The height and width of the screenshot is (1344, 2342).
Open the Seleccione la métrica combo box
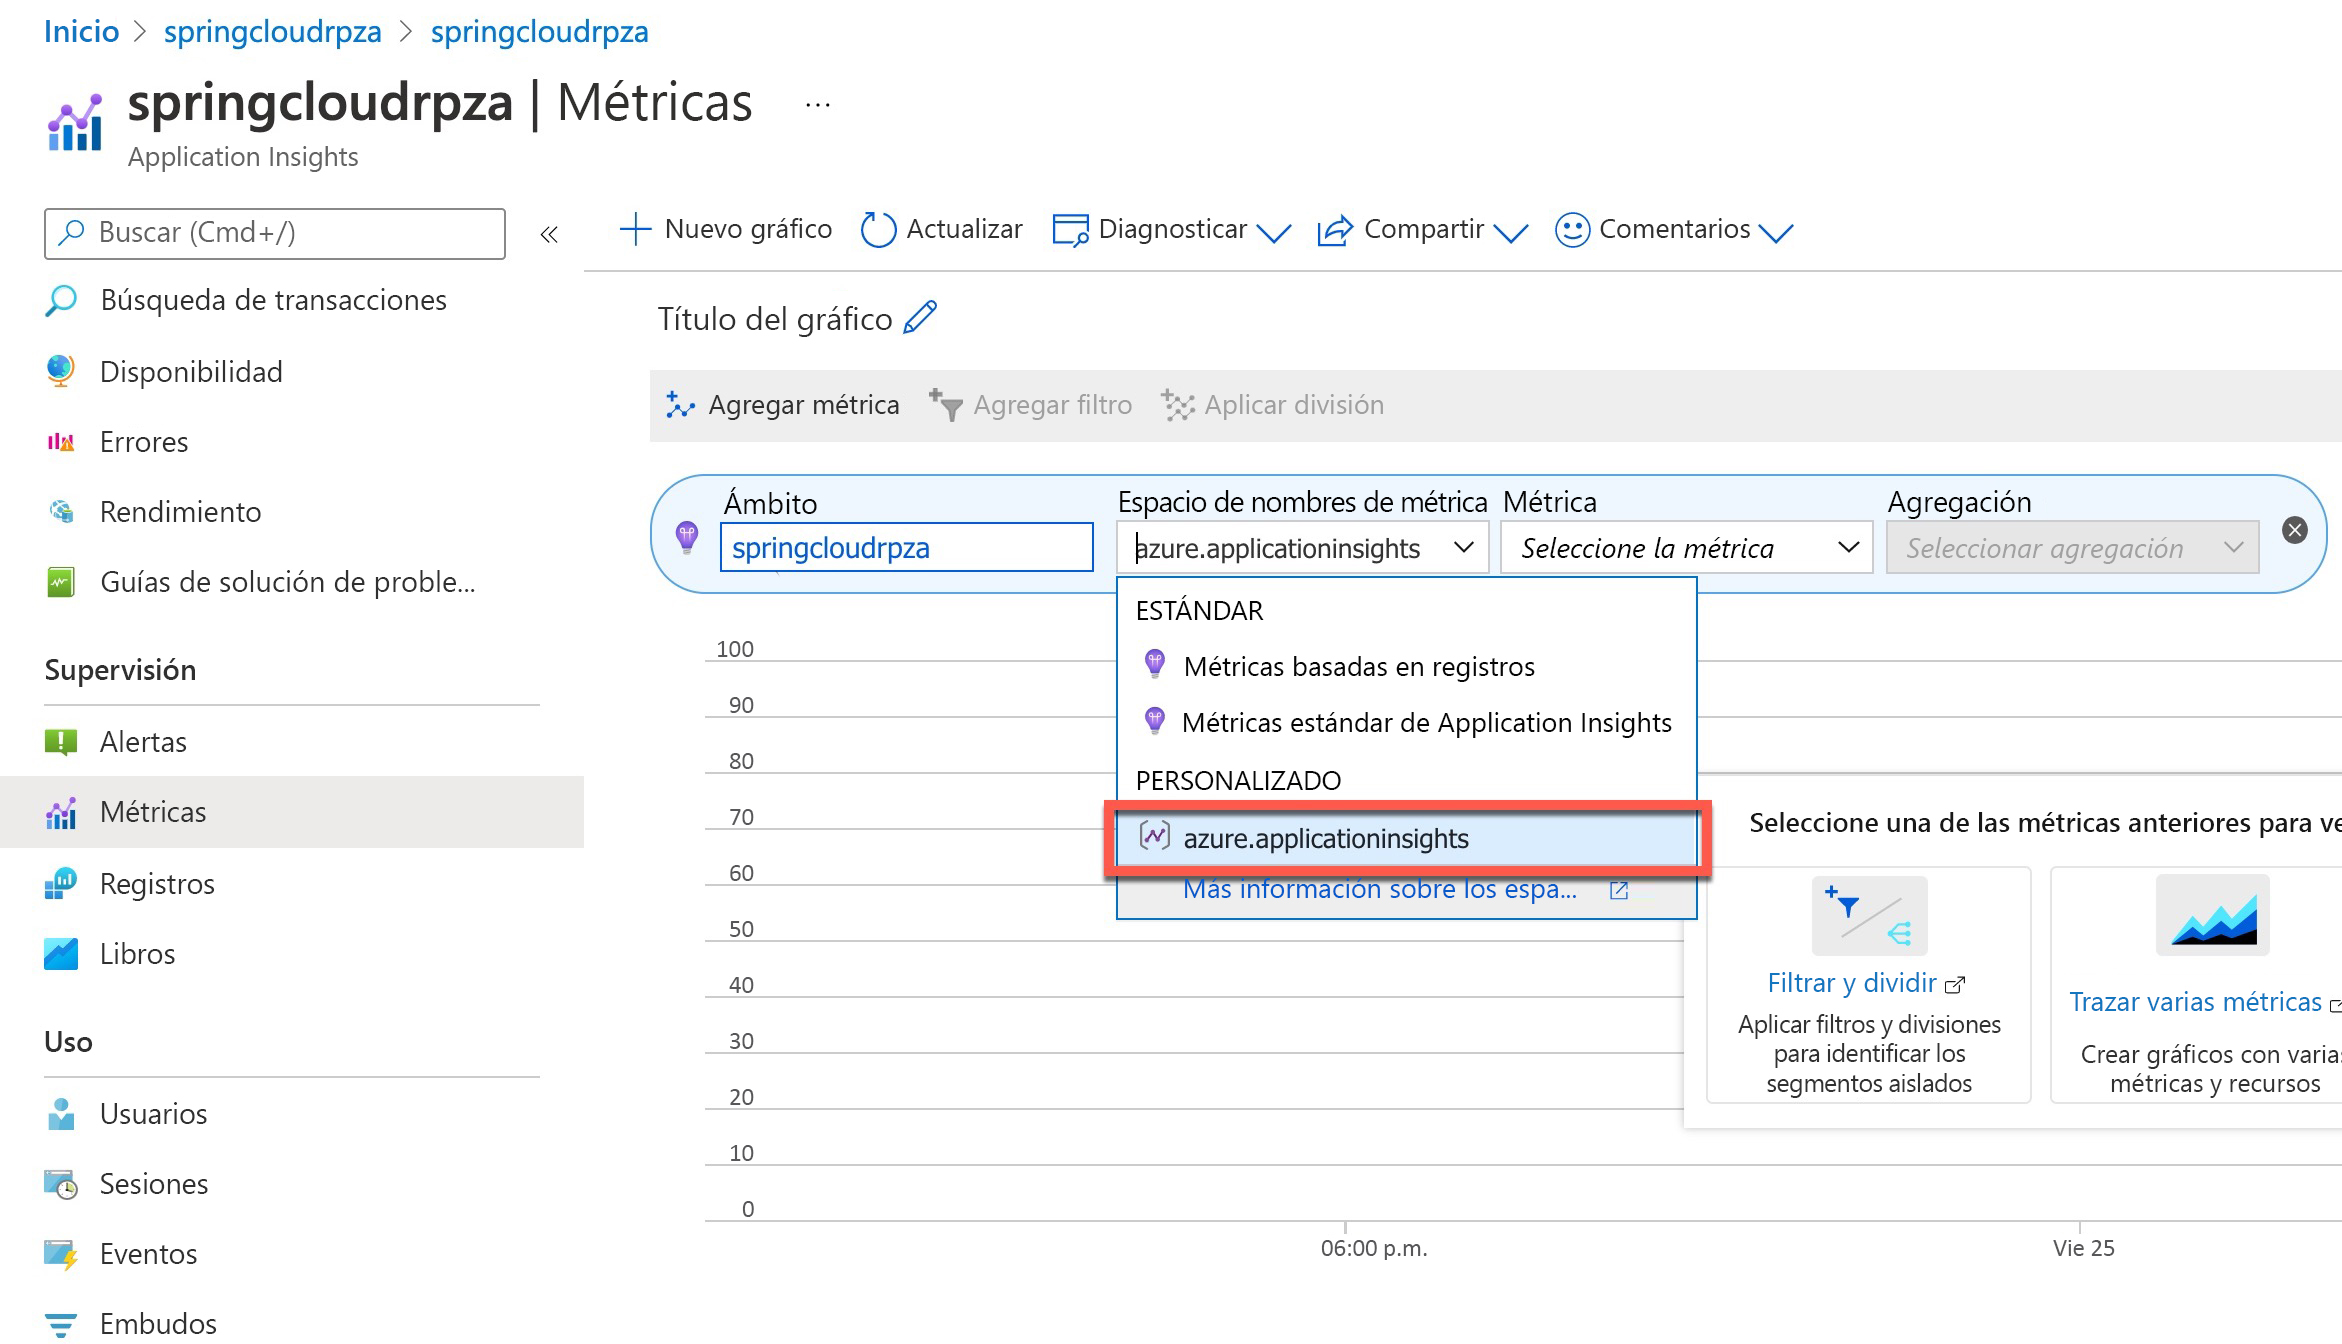coord(1686,548)
